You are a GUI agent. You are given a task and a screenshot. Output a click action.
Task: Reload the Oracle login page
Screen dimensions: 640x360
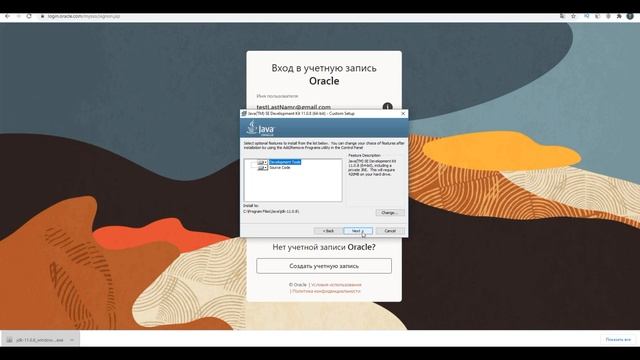29,16
